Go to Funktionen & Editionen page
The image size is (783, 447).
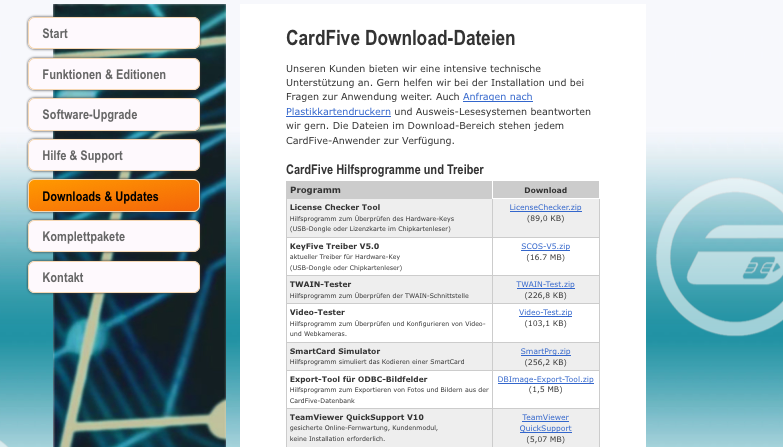(114, 74)
